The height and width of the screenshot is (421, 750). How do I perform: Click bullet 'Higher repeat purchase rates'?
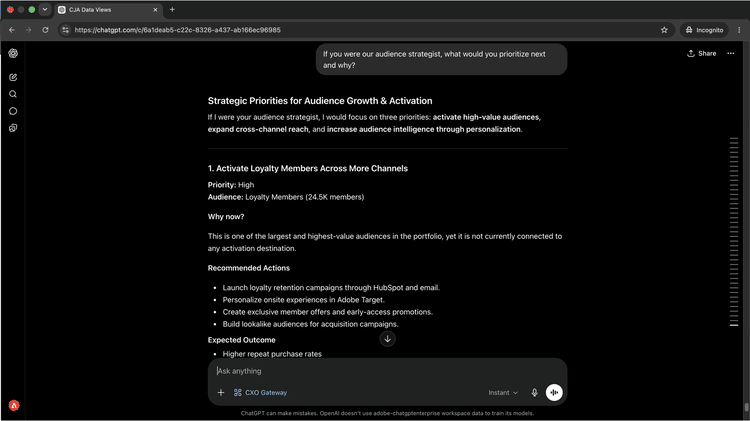point(272,354)
